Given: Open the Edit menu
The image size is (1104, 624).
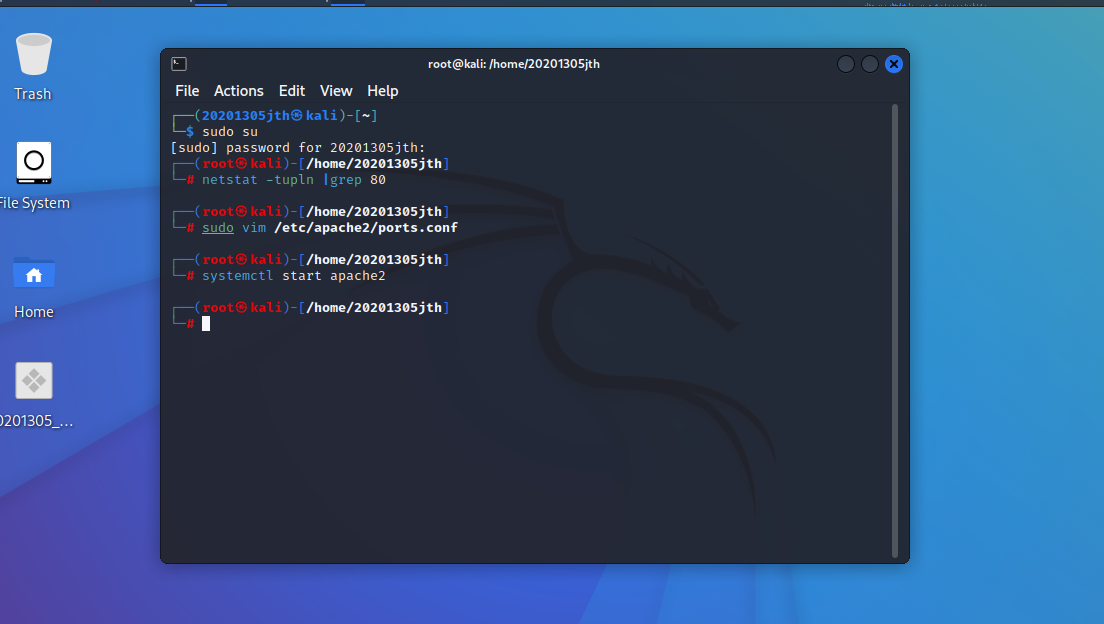Looking at the screenshot, I should [291, 91].
